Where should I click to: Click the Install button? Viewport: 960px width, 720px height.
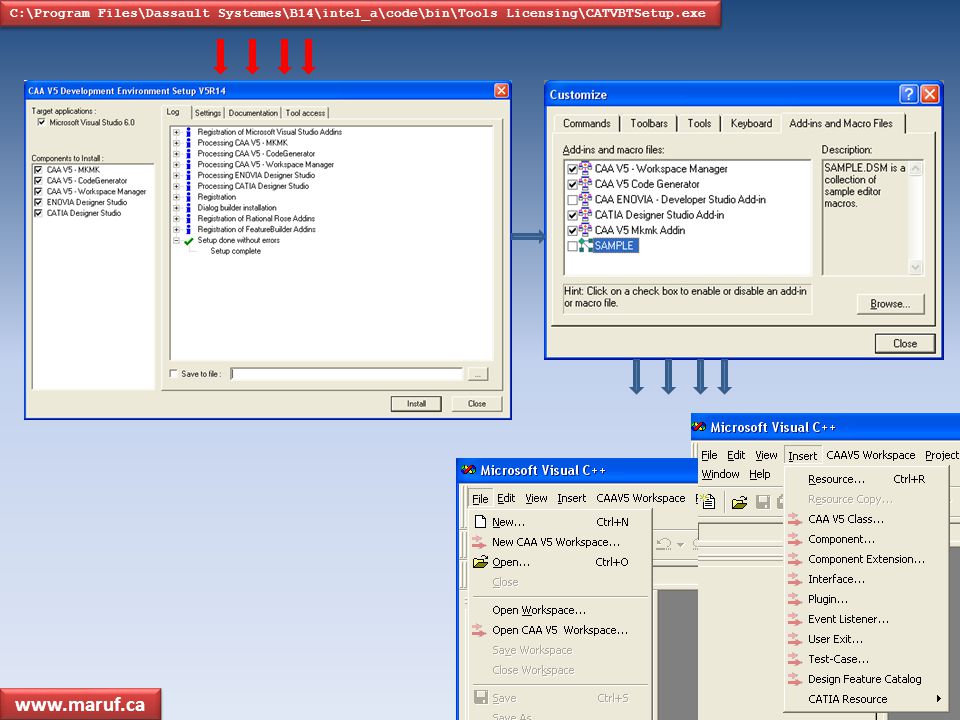416,403
